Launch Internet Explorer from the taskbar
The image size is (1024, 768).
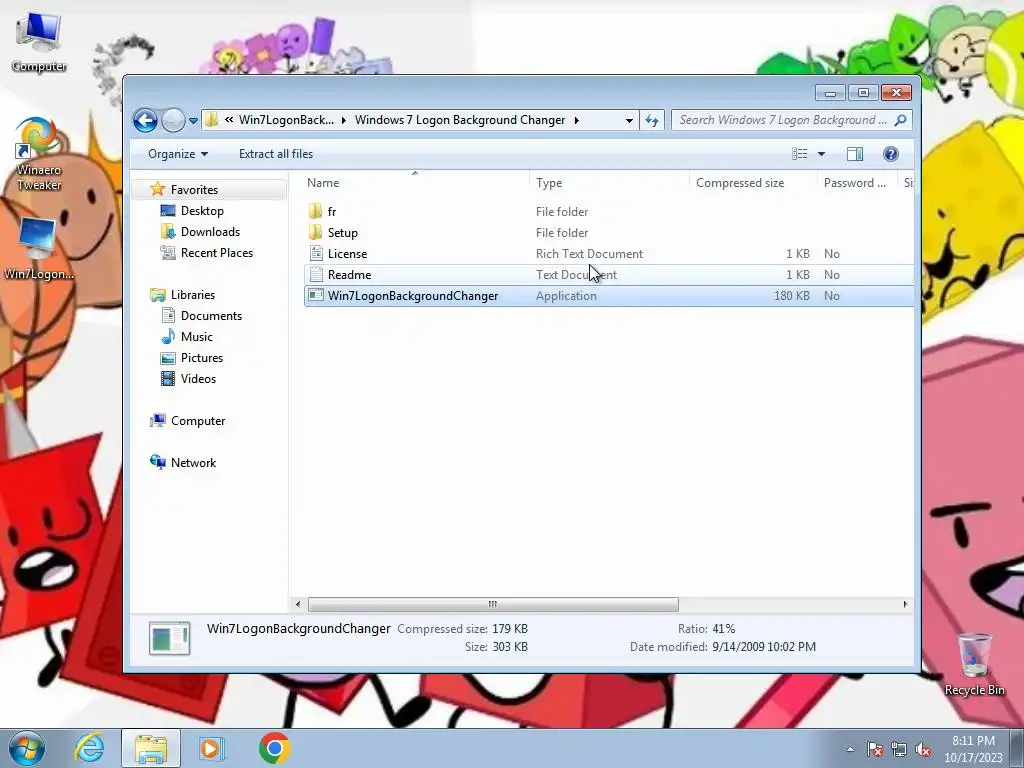pos(89,748)
